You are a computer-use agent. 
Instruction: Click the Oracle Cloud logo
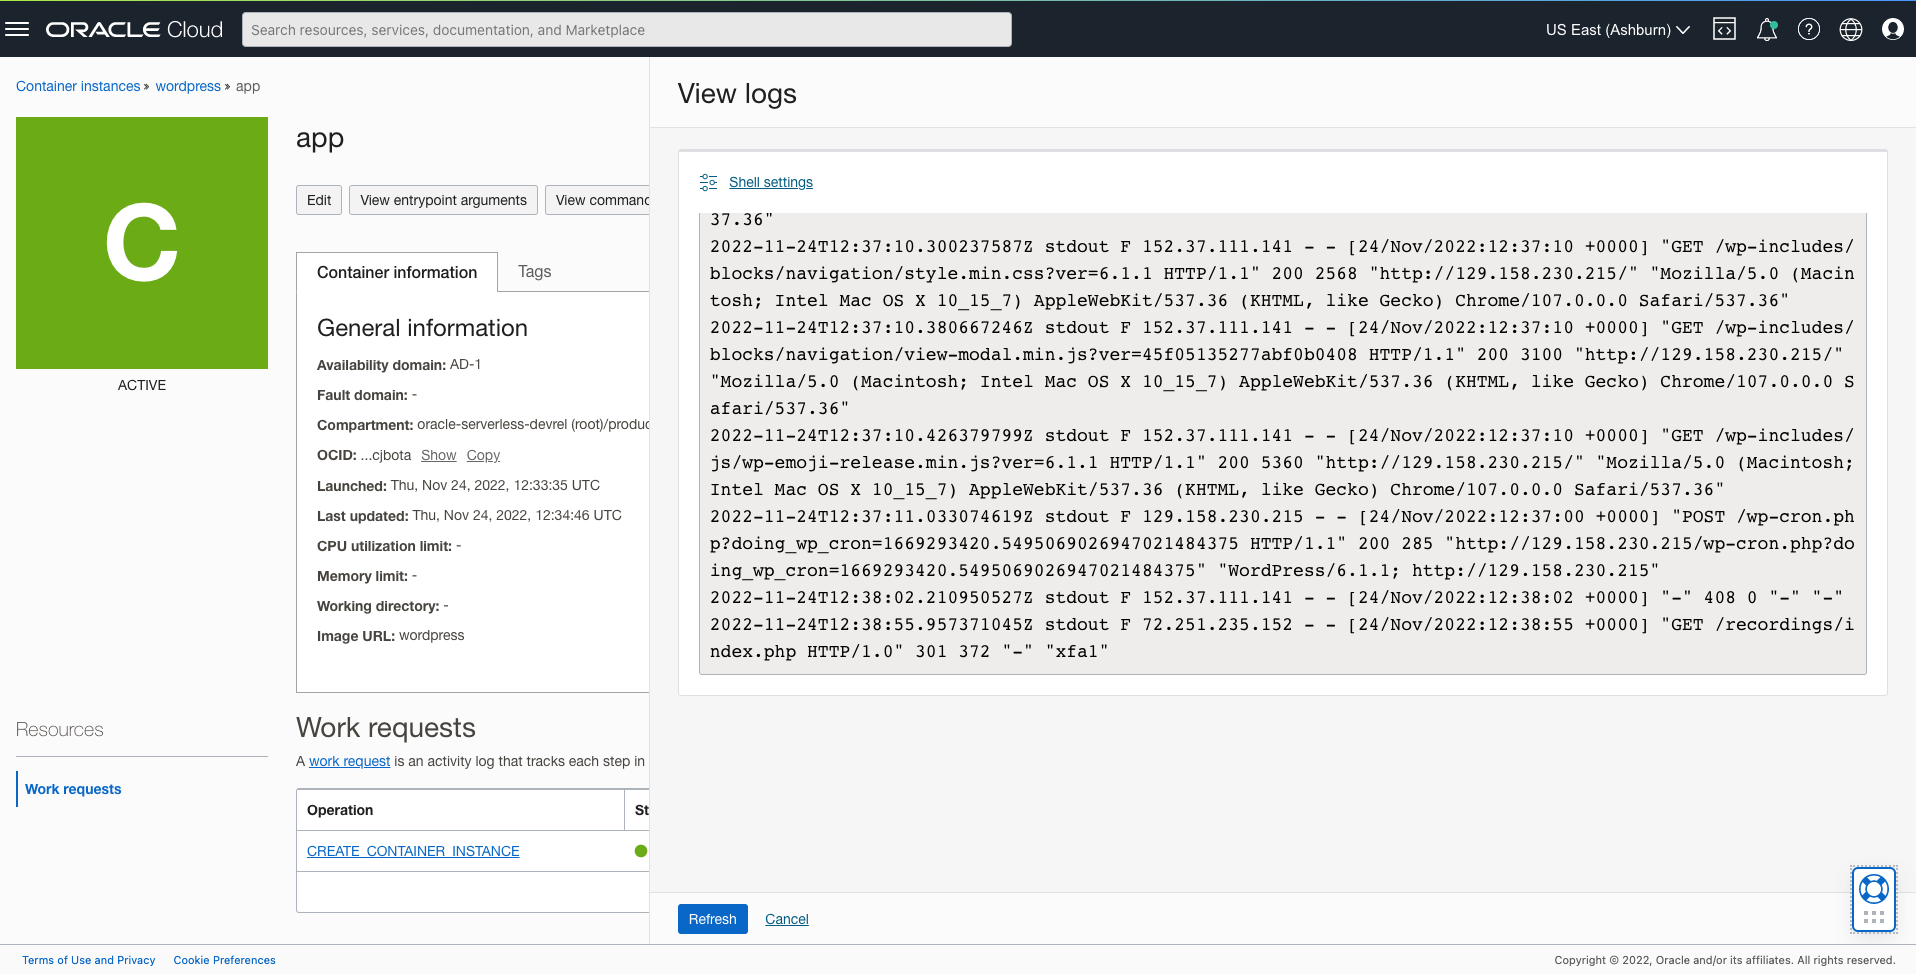click(133, 29)
